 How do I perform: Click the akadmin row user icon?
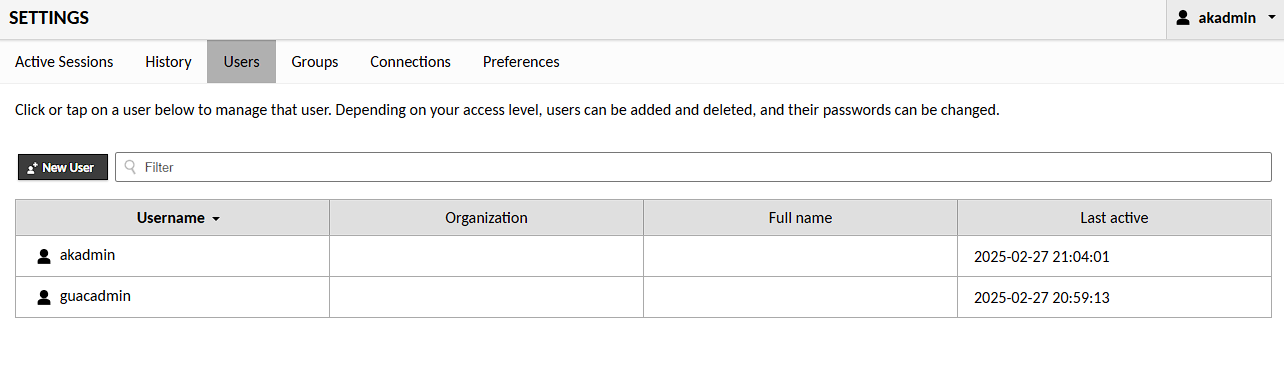tap(44, 257)
